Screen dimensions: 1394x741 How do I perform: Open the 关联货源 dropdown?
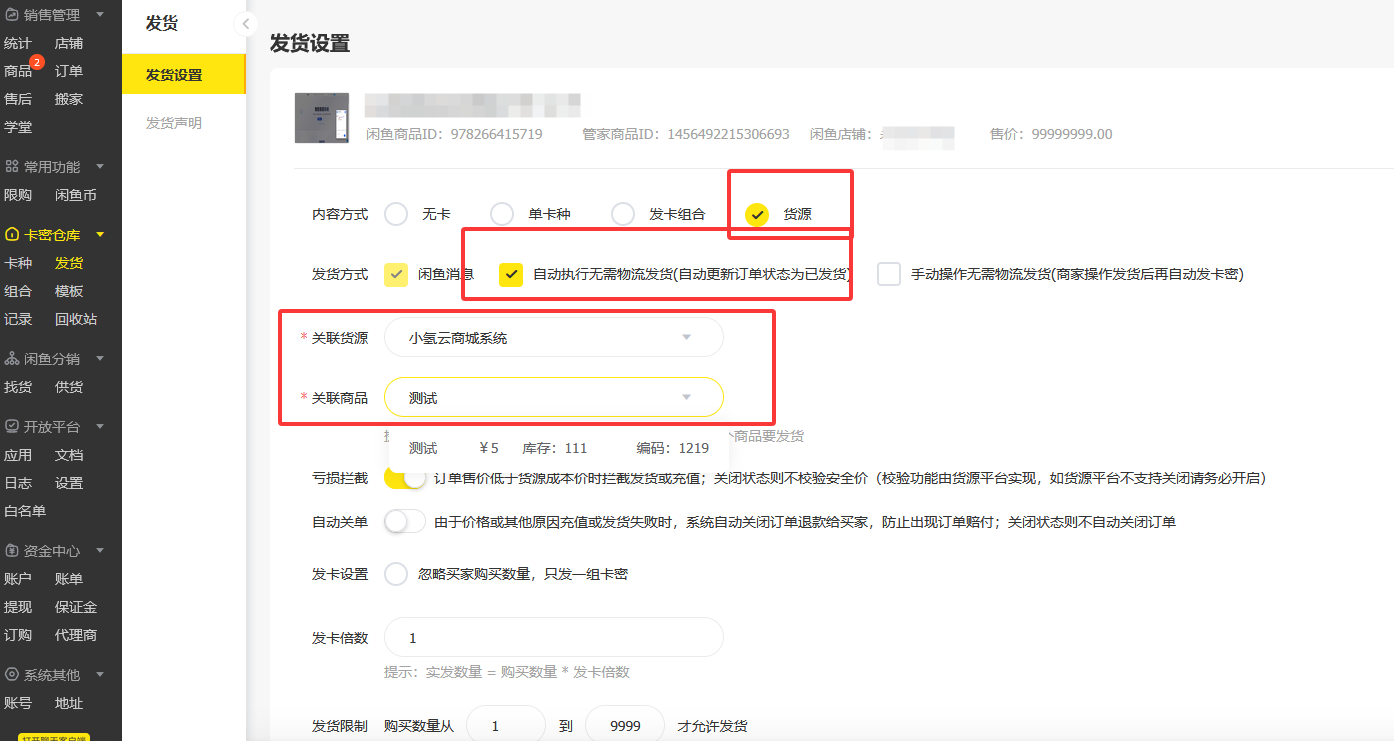553,337
